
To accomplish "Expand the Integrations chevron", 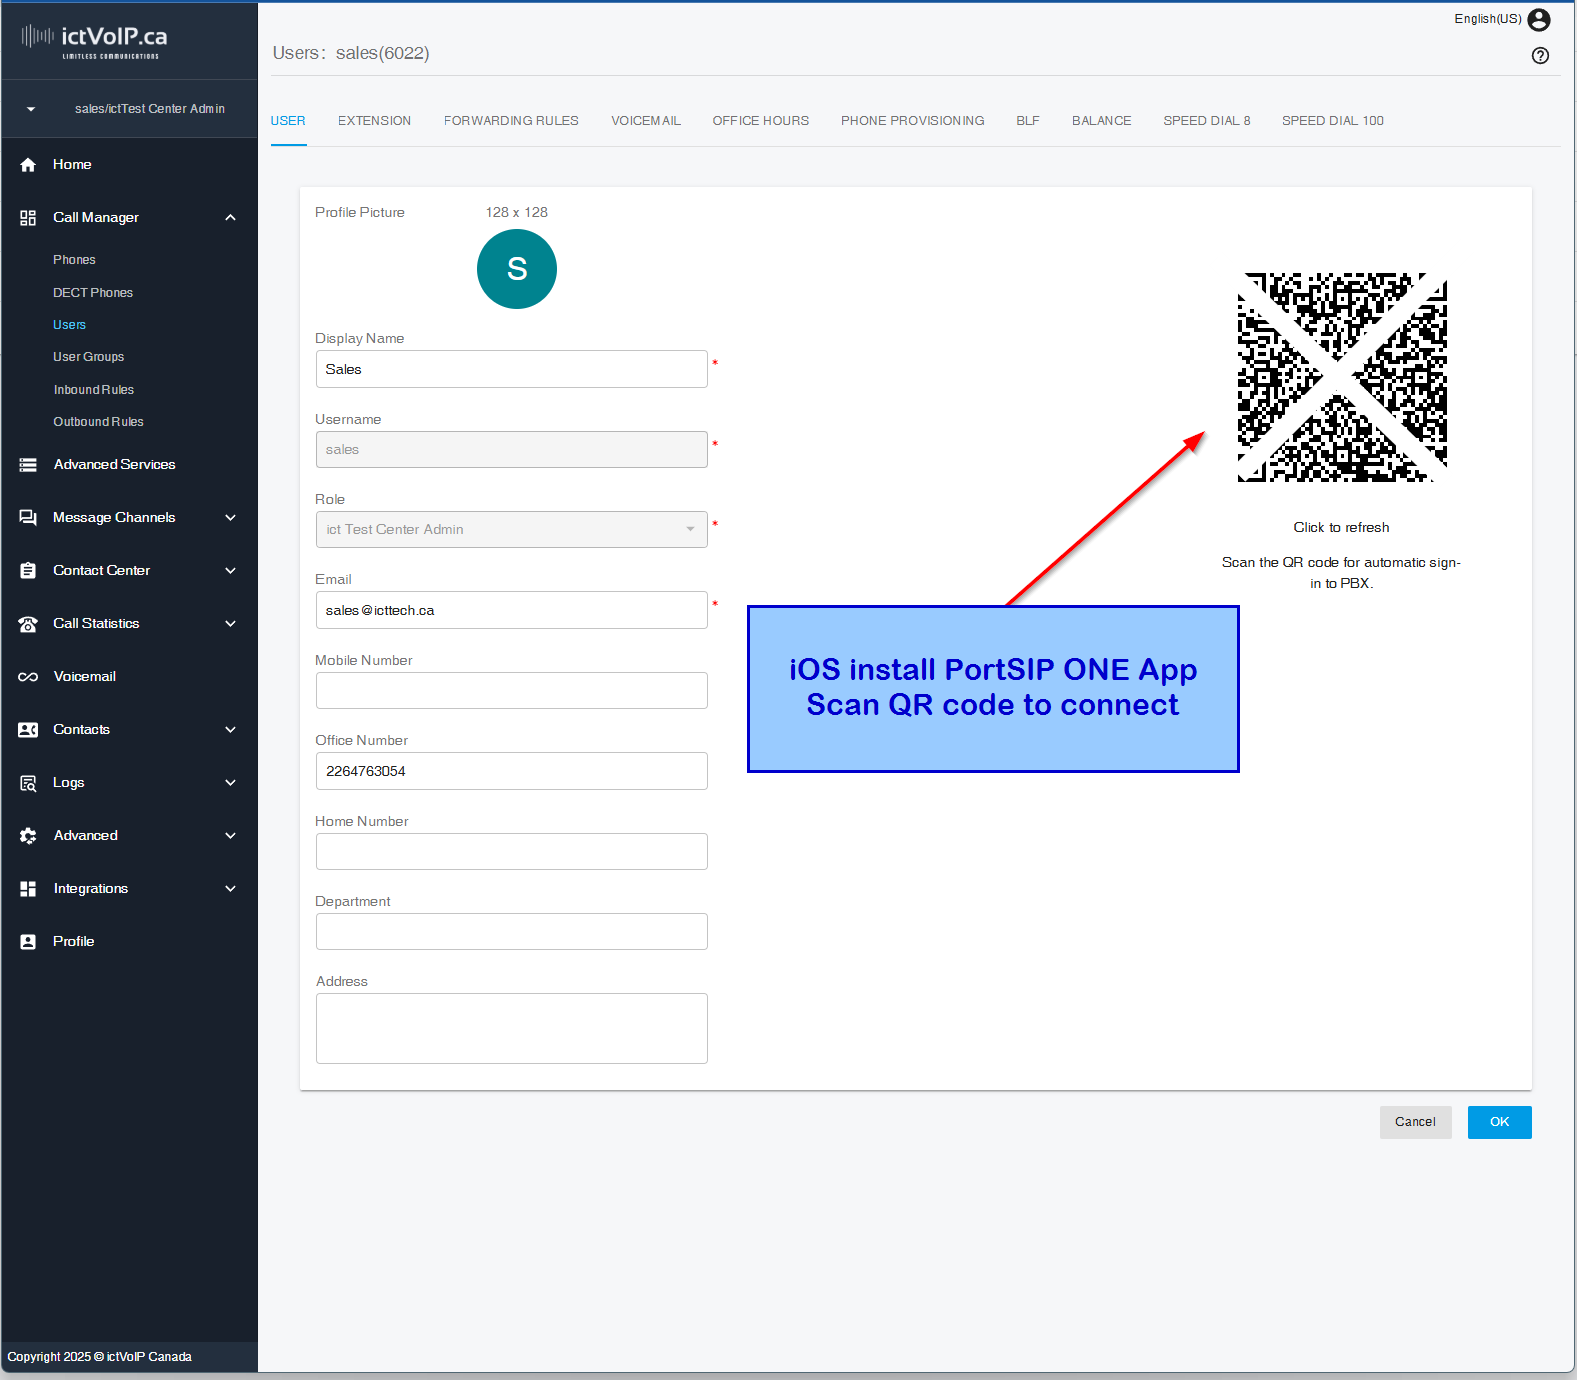I will point(231,889).
